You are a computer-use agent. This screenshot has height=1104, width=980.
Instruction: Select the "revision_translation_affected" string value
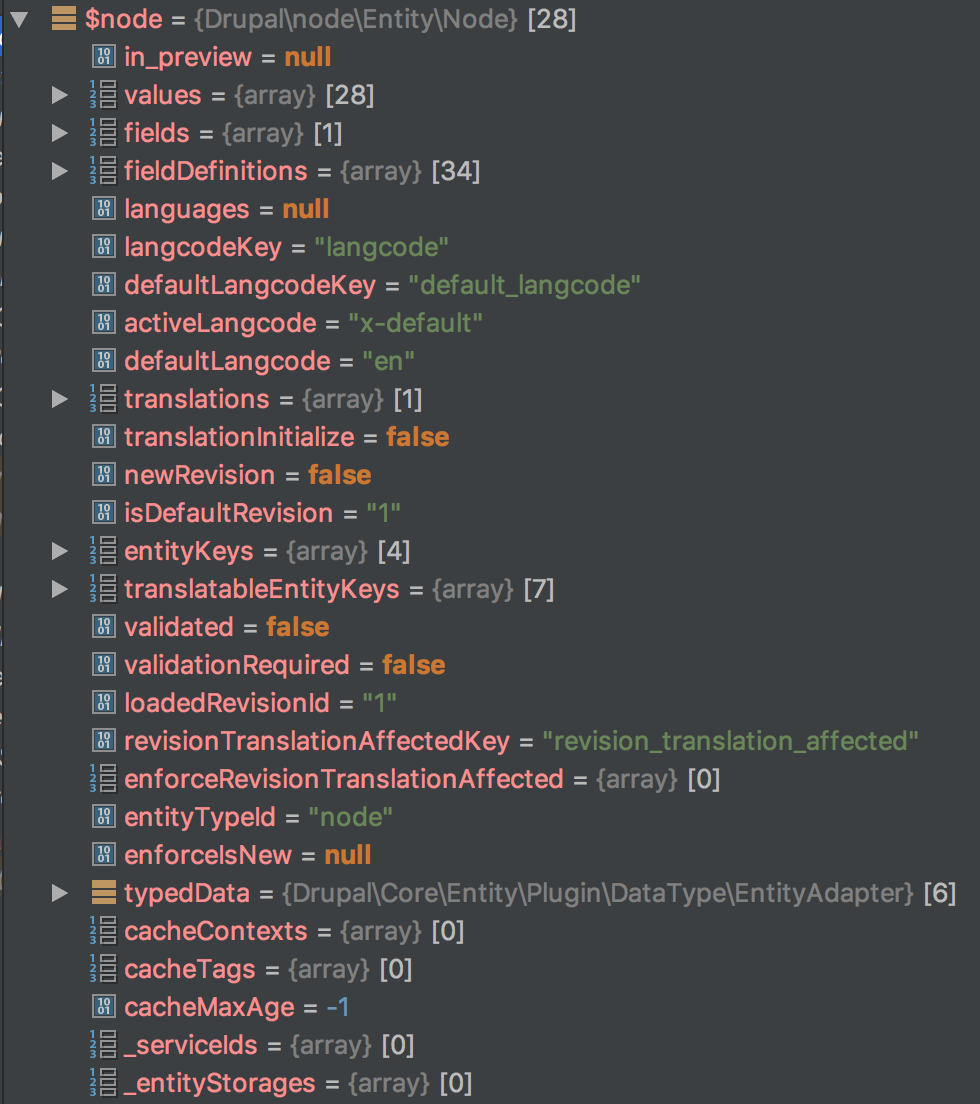coord(731,742)
